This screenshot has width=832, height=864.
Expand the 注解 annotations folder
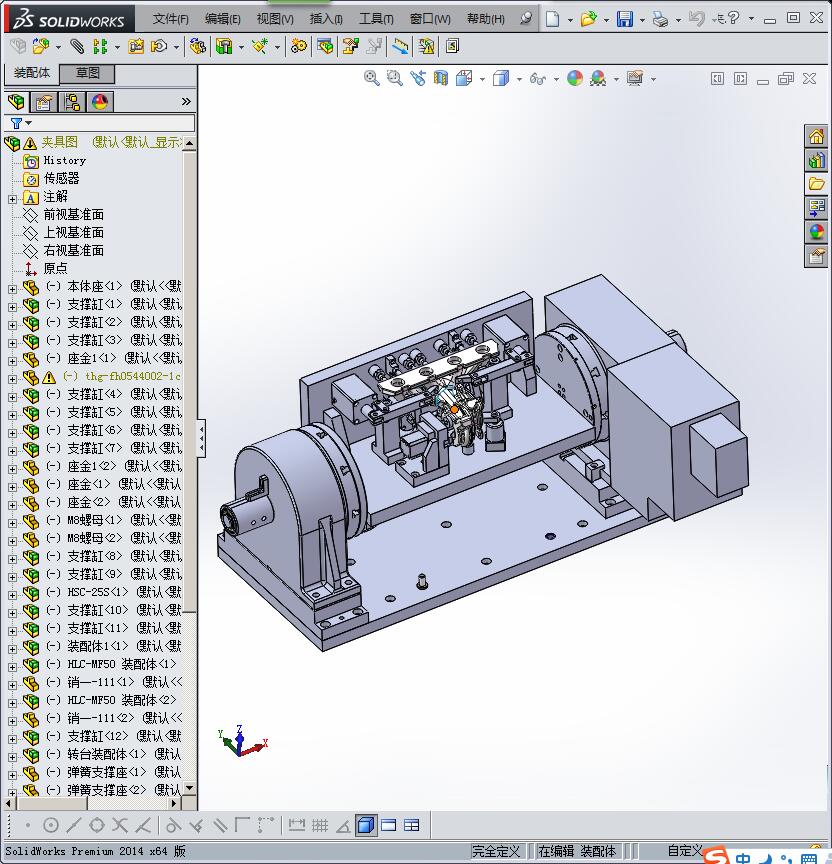tap(13, 199)
